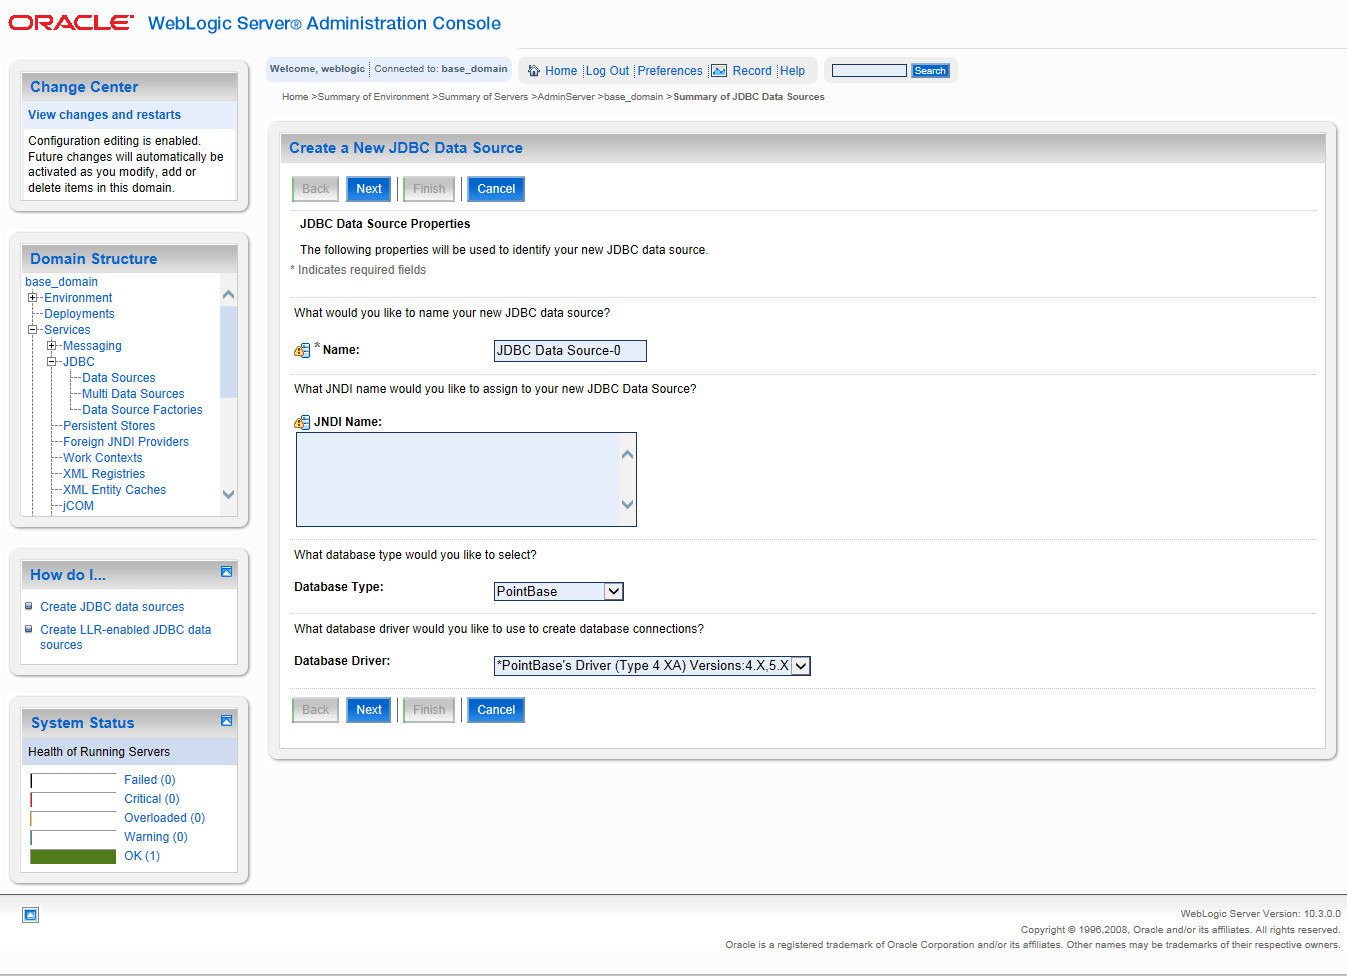The height and width of the screenshot is (976, 1347).
Task: Click the bottom Next button
Action: tap(369, 710)
